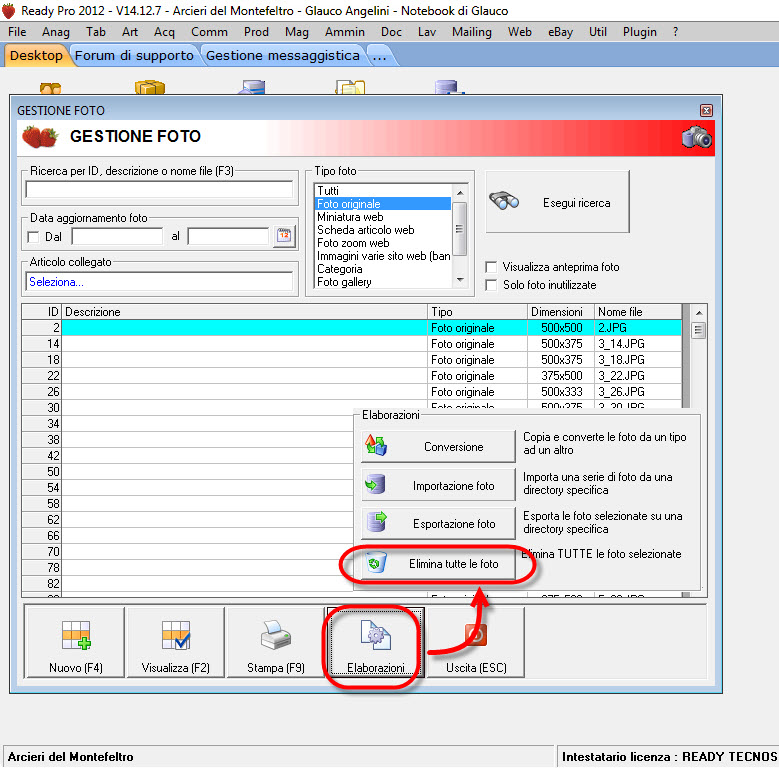Open the Anag menu
The width and height of the screenshot is (779, 768).
(56, 32)
